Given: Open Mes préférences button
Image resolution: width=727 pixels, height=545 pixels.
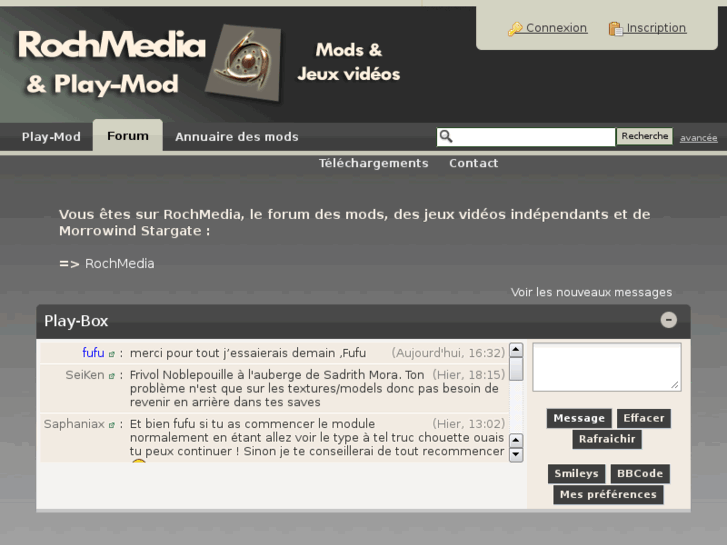Looking at the screenshot, I should point(608,494).
